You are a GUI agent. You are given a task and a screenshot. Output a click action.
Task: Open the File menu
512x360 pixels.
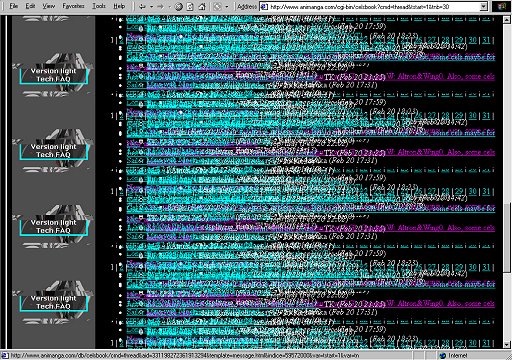pos(14,6)
